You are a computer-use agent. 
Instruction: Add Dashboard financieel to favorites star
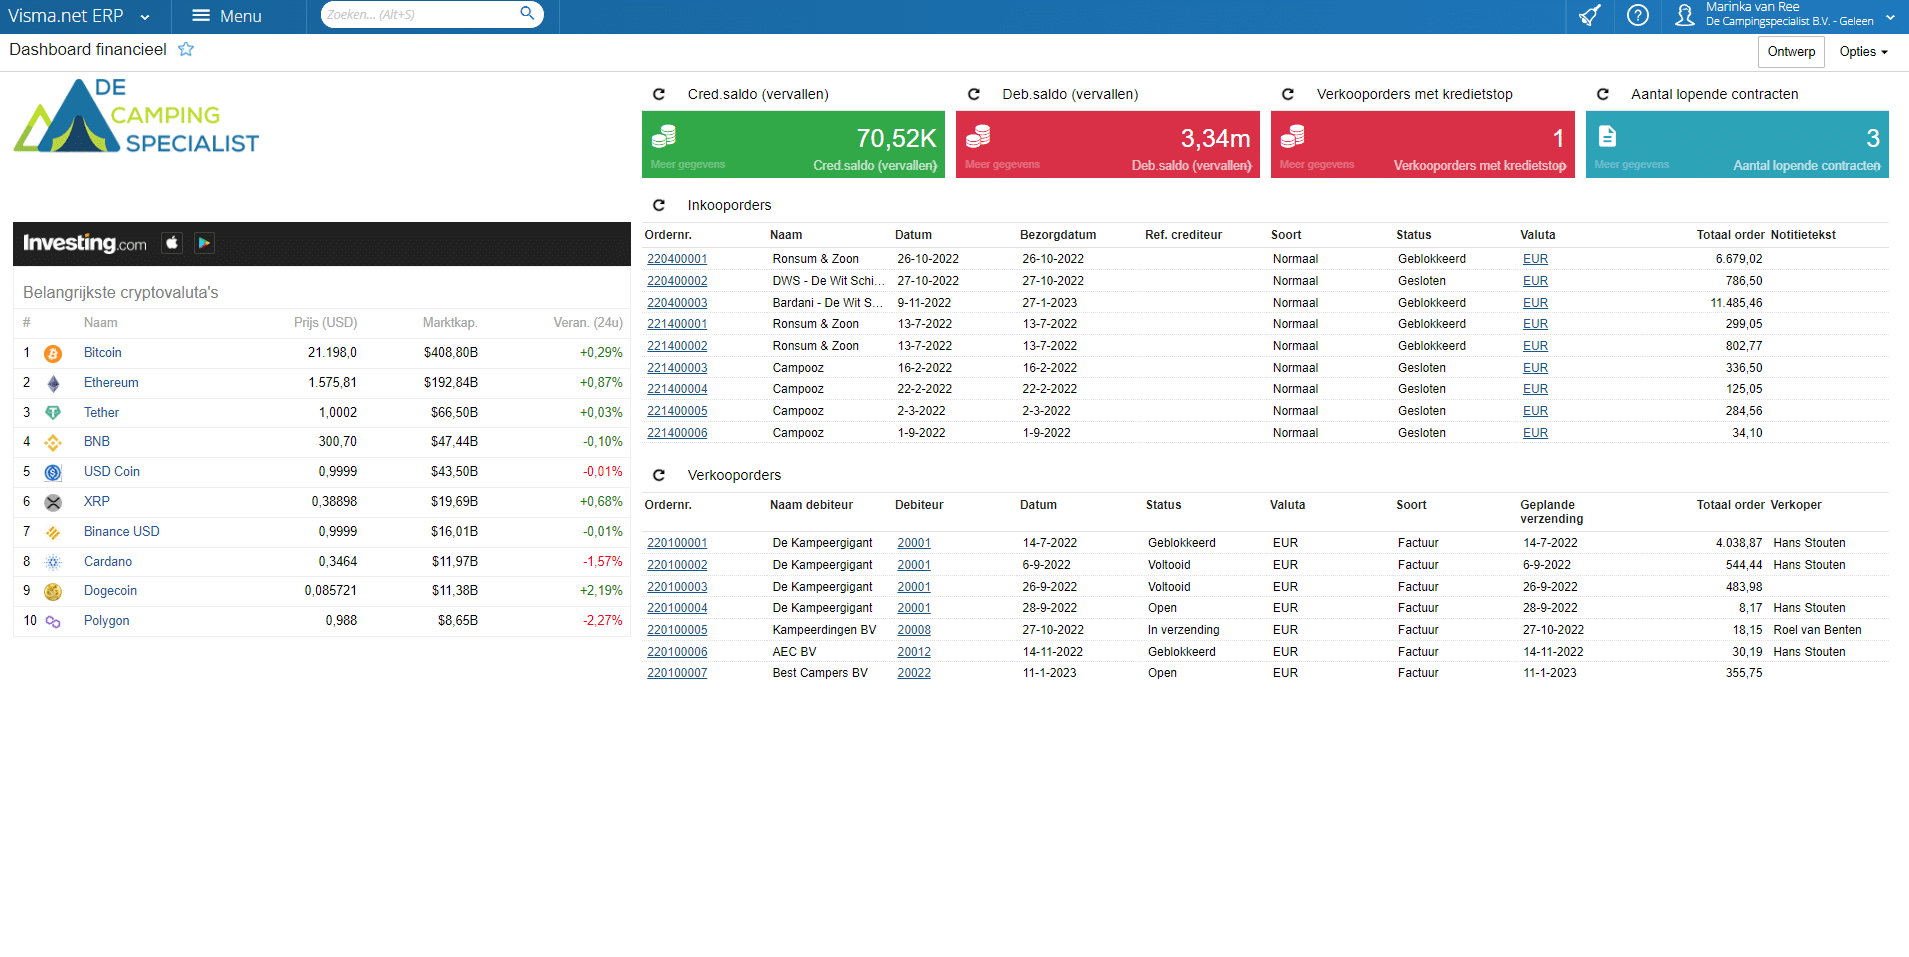click(186, 50)
